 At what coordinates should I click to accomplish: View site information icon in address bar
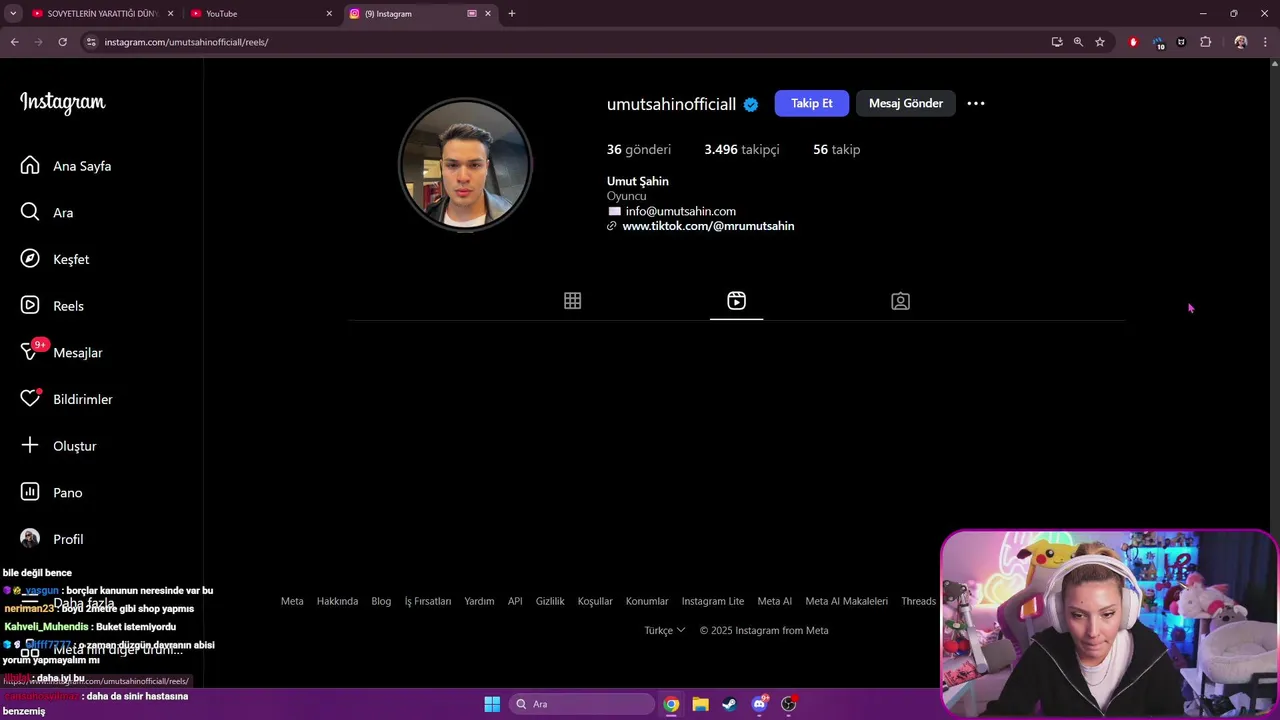click(x=91, y=42)
